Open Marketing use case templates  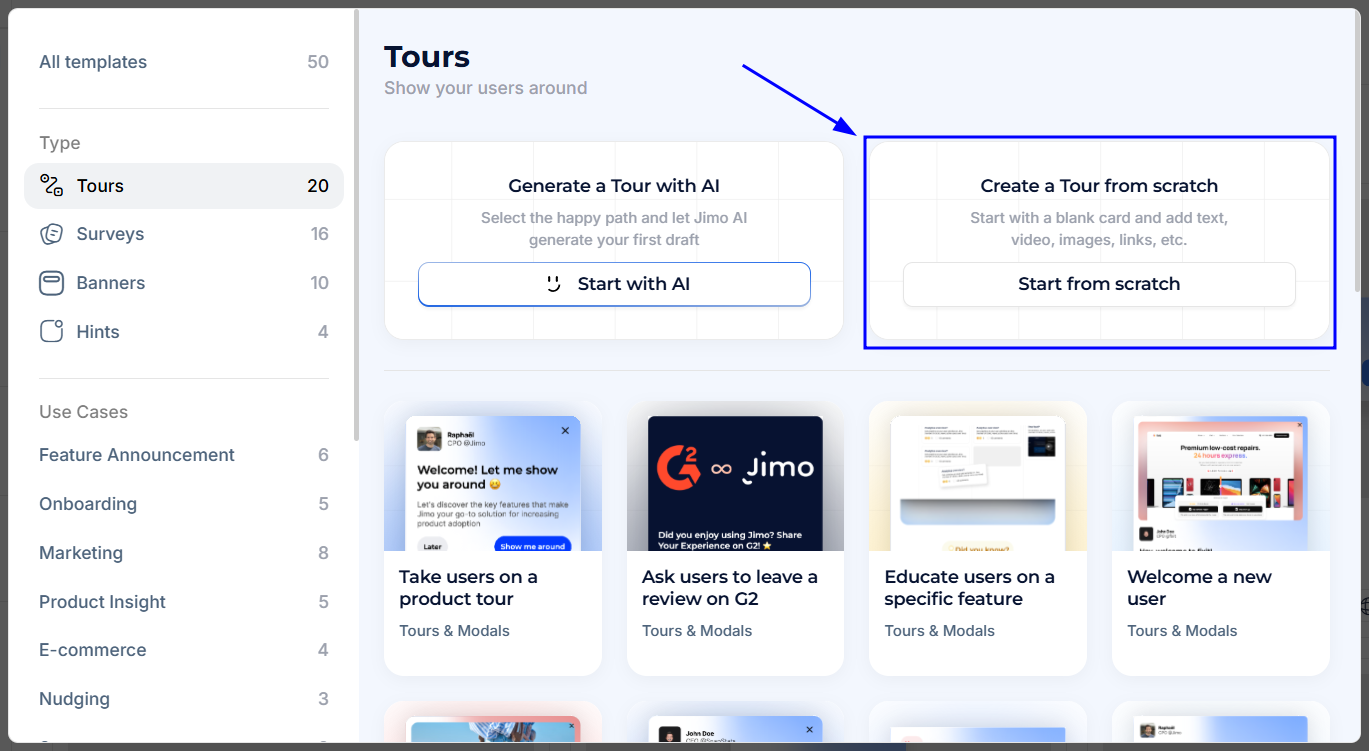(x=81, y=553)
